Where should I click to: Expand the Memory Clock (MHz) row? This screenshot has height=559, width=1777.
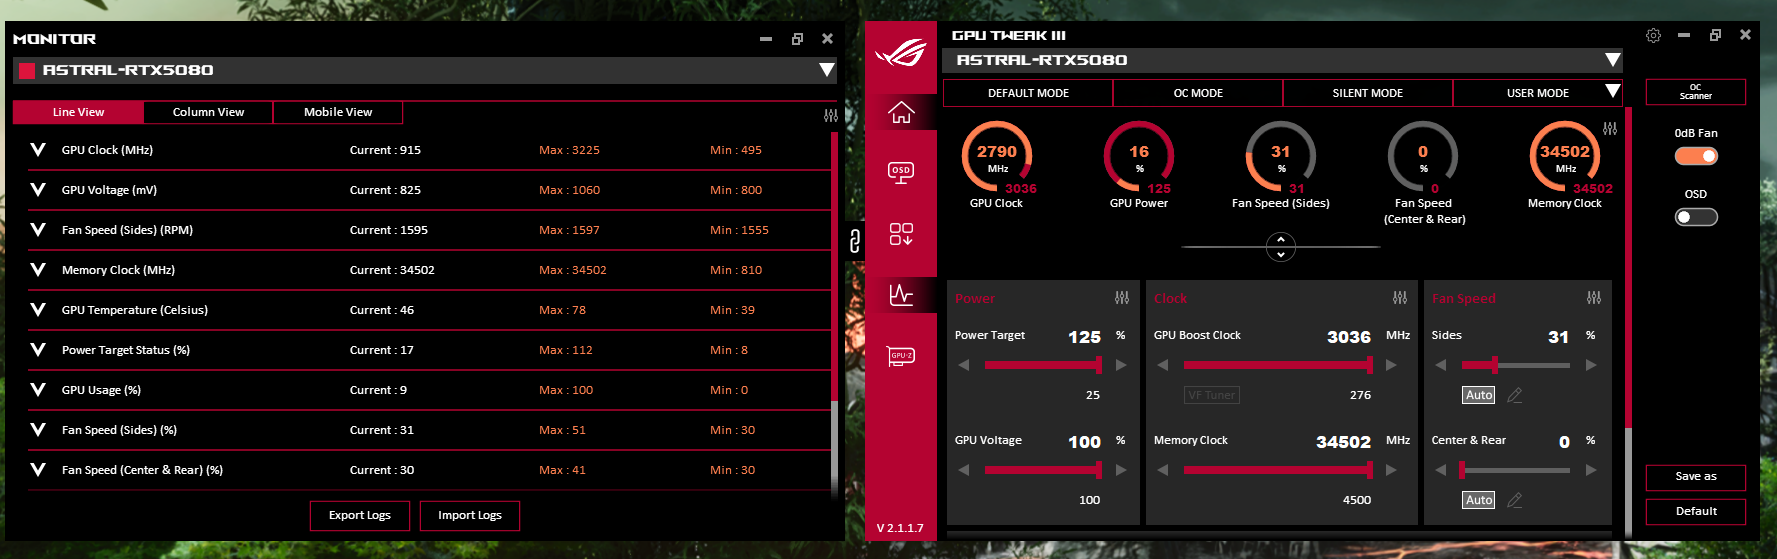[38, 270]
